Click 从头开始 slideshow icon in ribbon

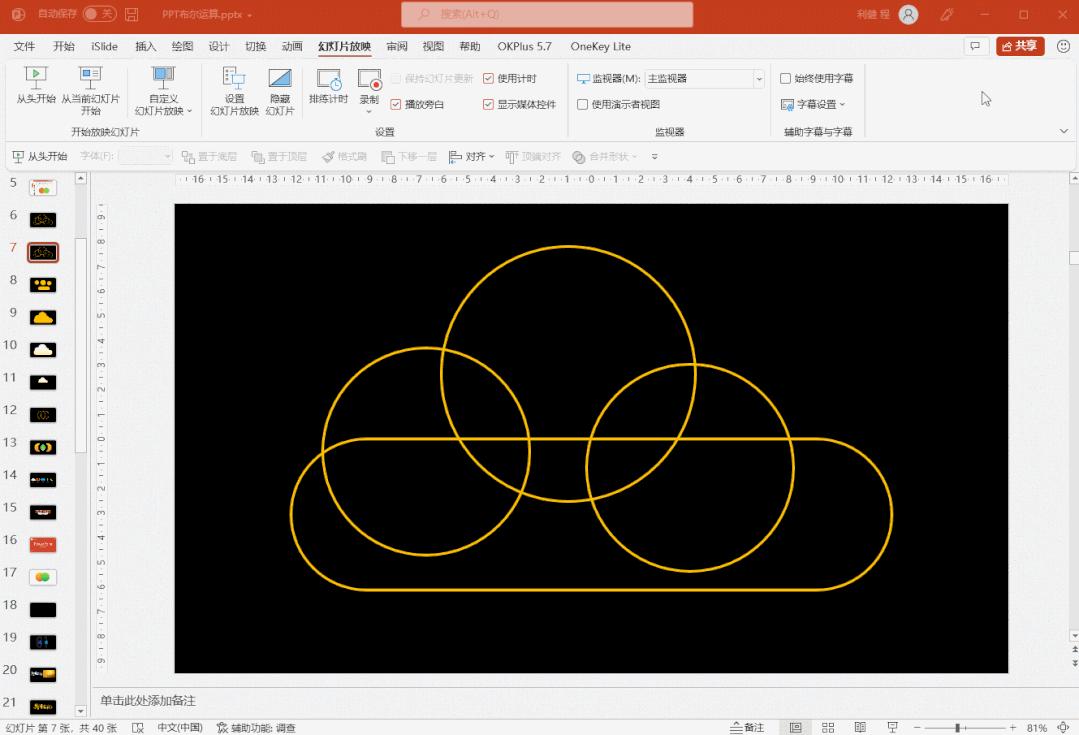[x=36, y=78]
